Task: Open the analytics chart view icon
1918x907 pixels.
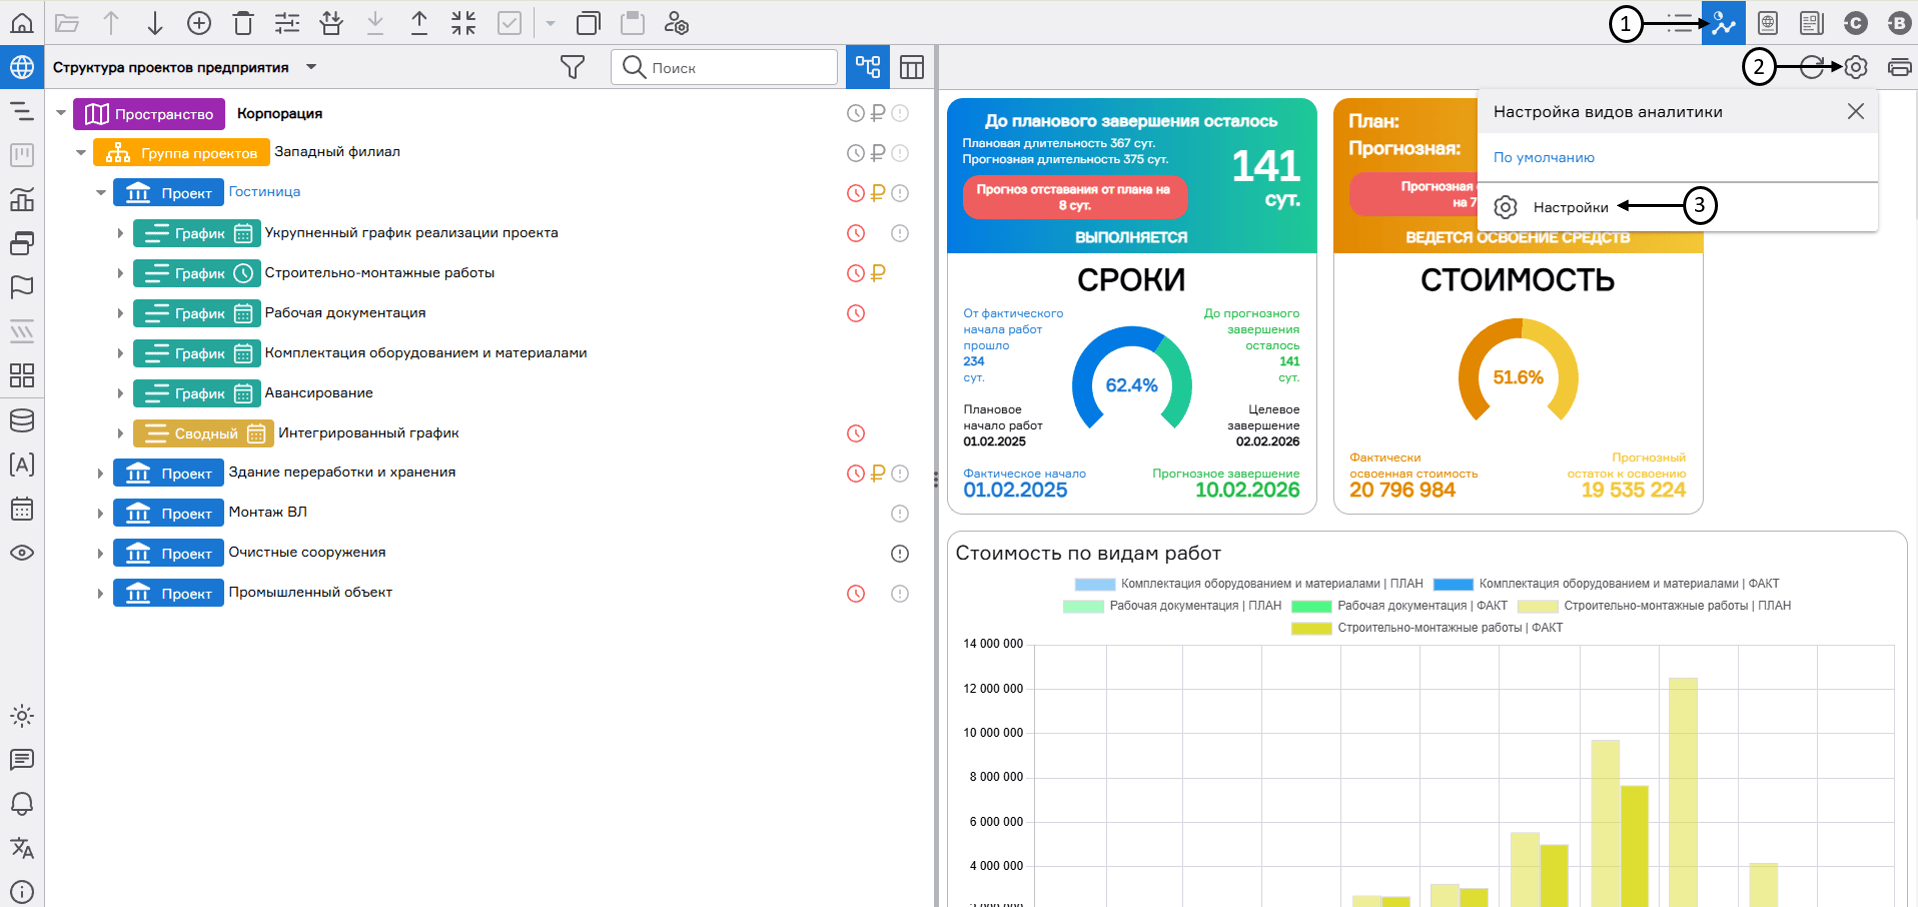Action: pyautogui.click(x=1723, y=23)
